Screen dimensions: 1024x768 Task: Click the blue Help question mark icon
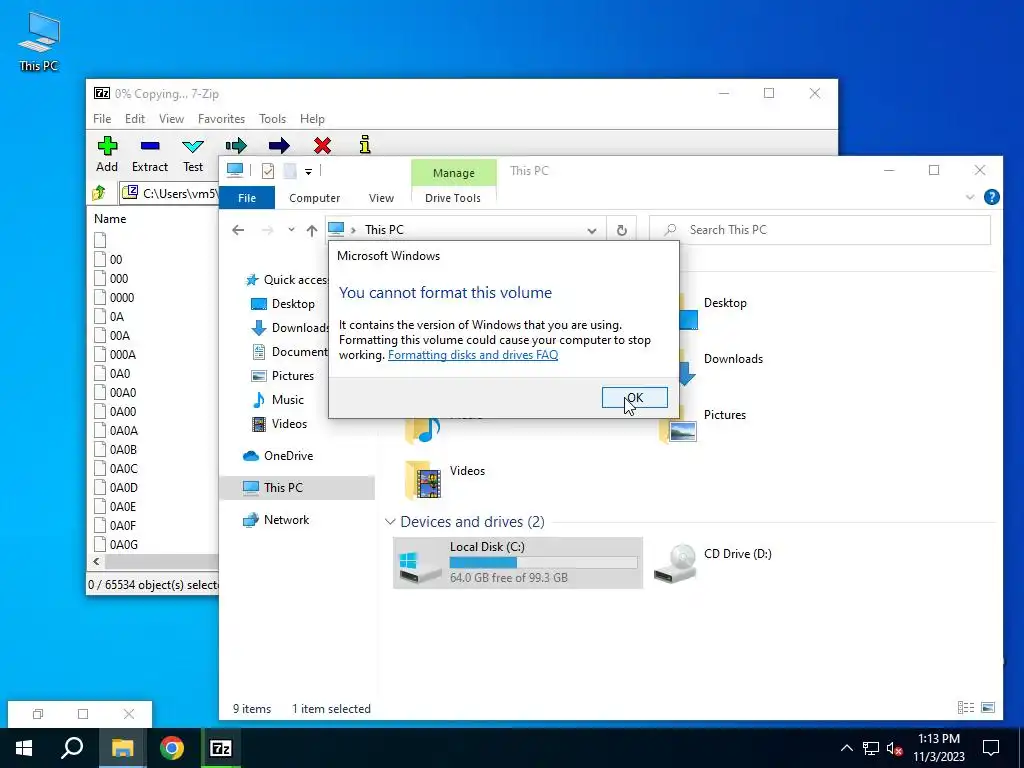click(991, 197)
